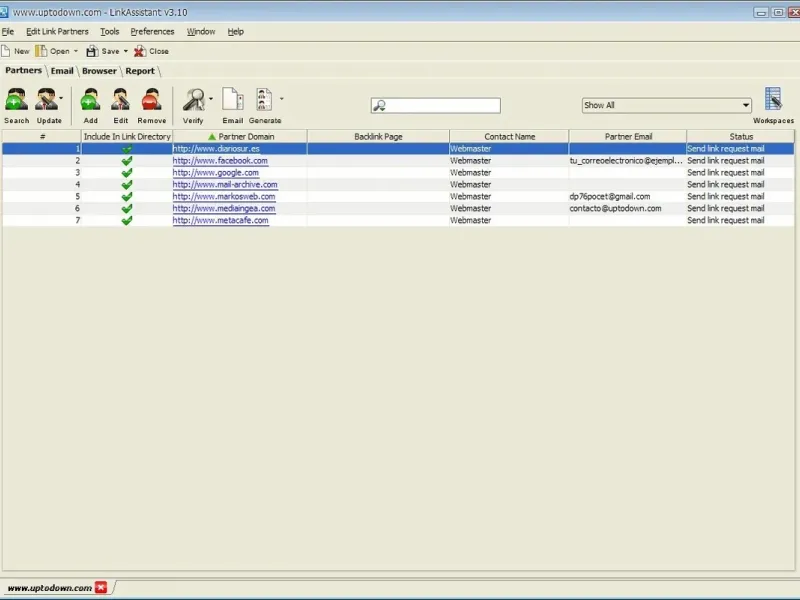Click the Email toolbar icon
The image size is (800, 600).
pyautogui.click(x=232, y=101)
